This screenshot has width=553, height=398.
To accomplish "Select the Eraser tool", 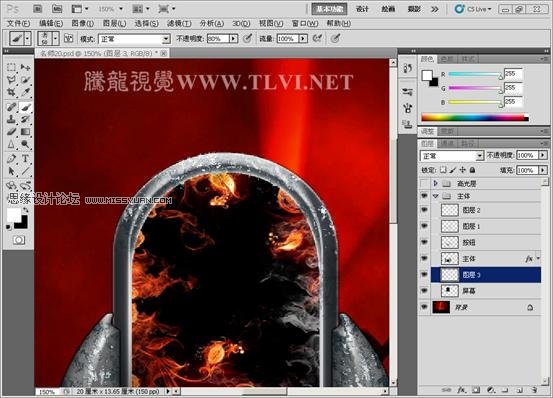I will pyautogui.click(x=11, y=132).
